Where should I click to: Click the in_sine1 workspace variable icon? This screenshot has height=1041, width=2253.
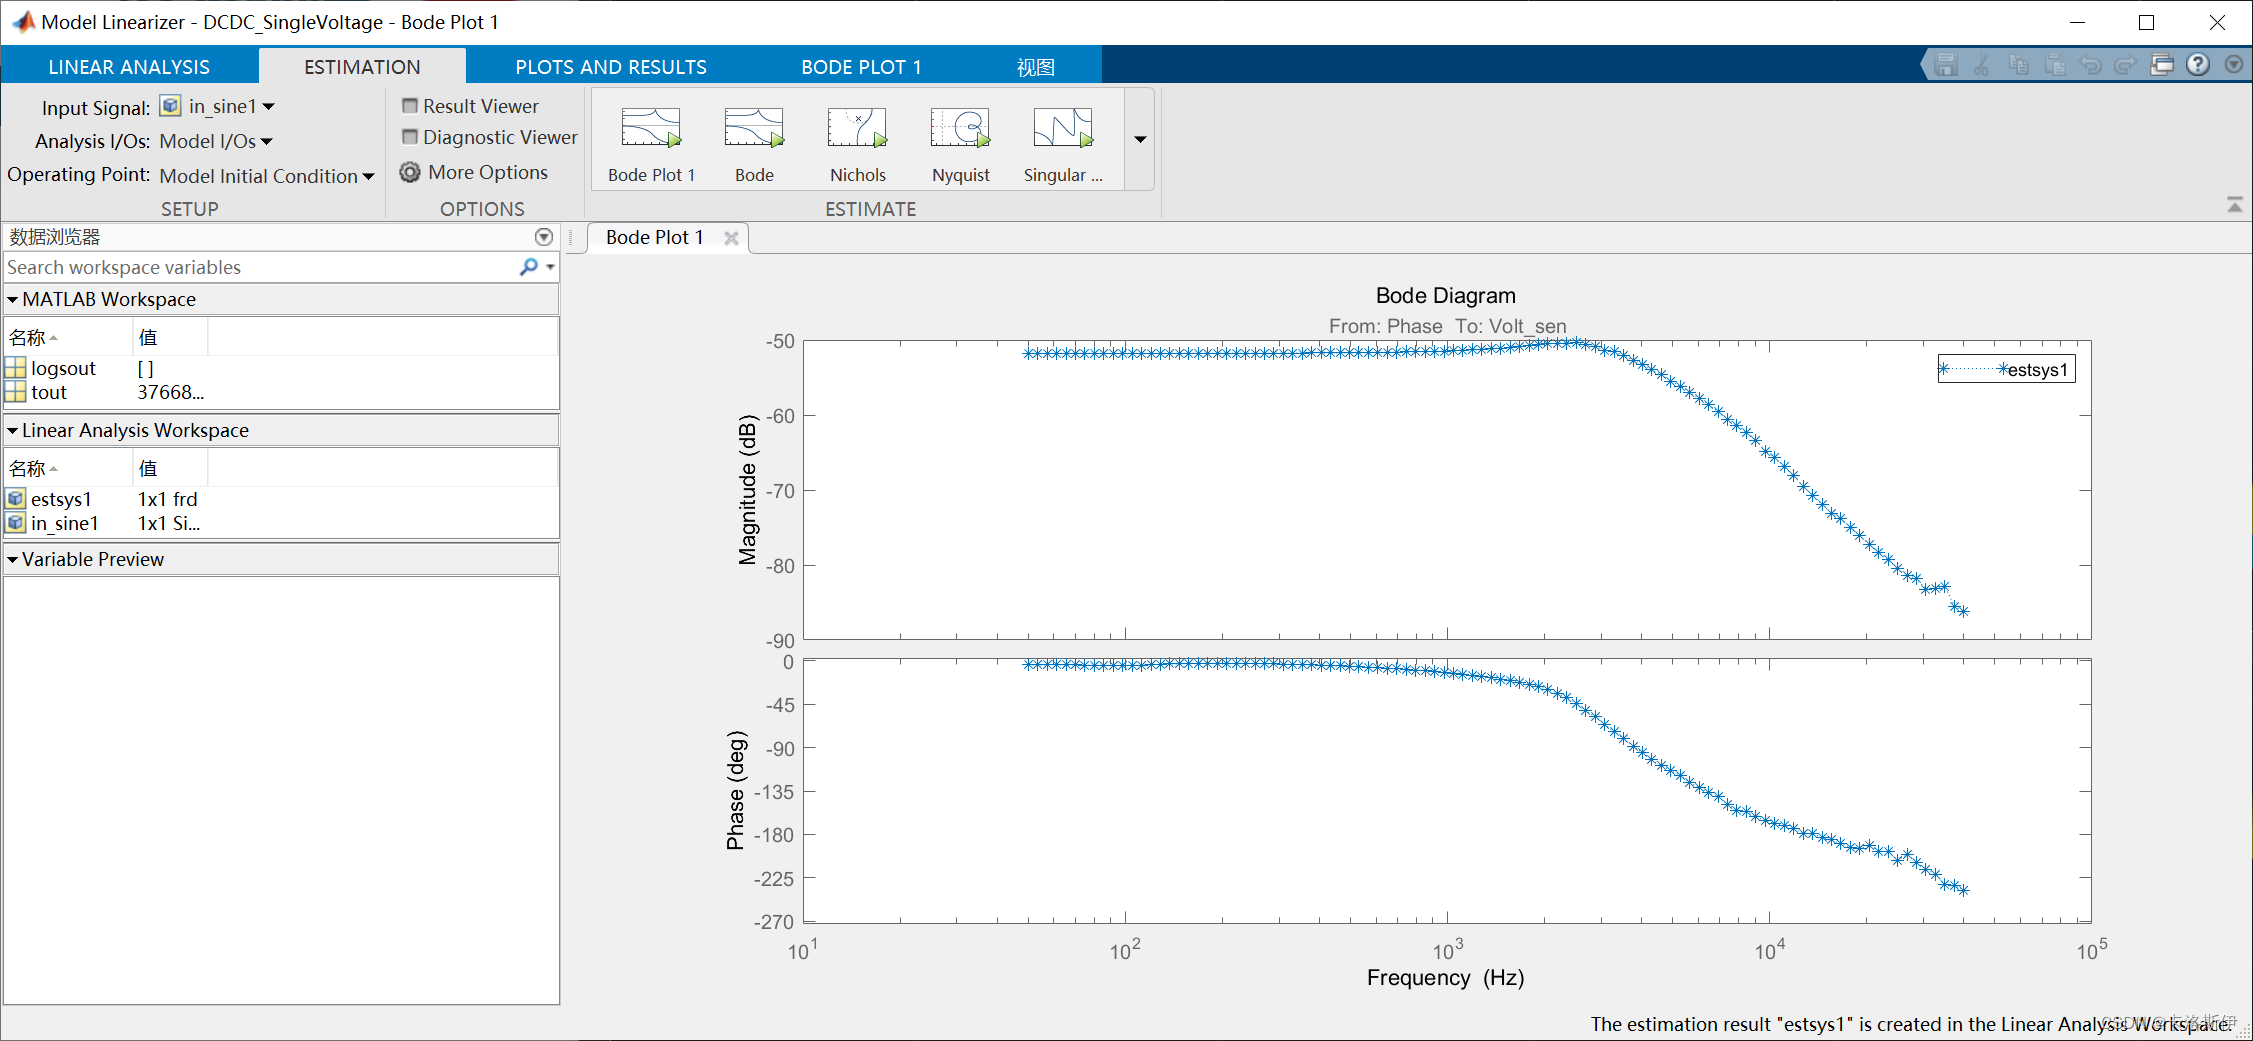coord(15,523)
